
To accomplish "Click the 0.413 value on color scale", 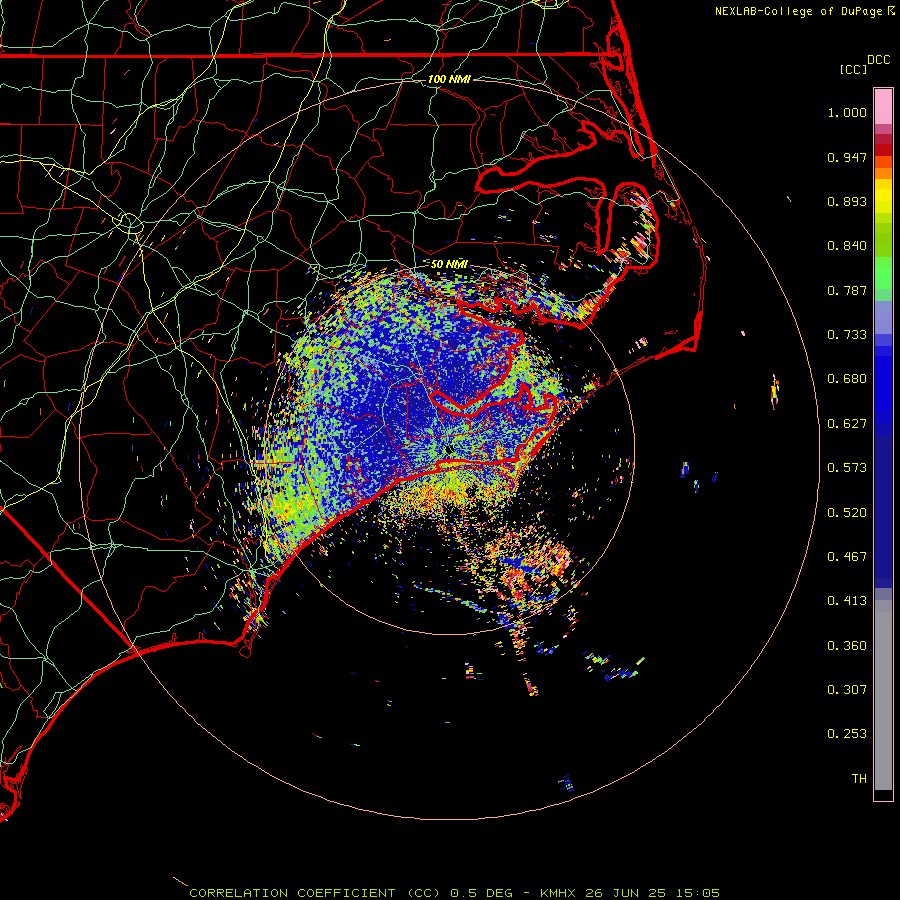I will [847, 601].
